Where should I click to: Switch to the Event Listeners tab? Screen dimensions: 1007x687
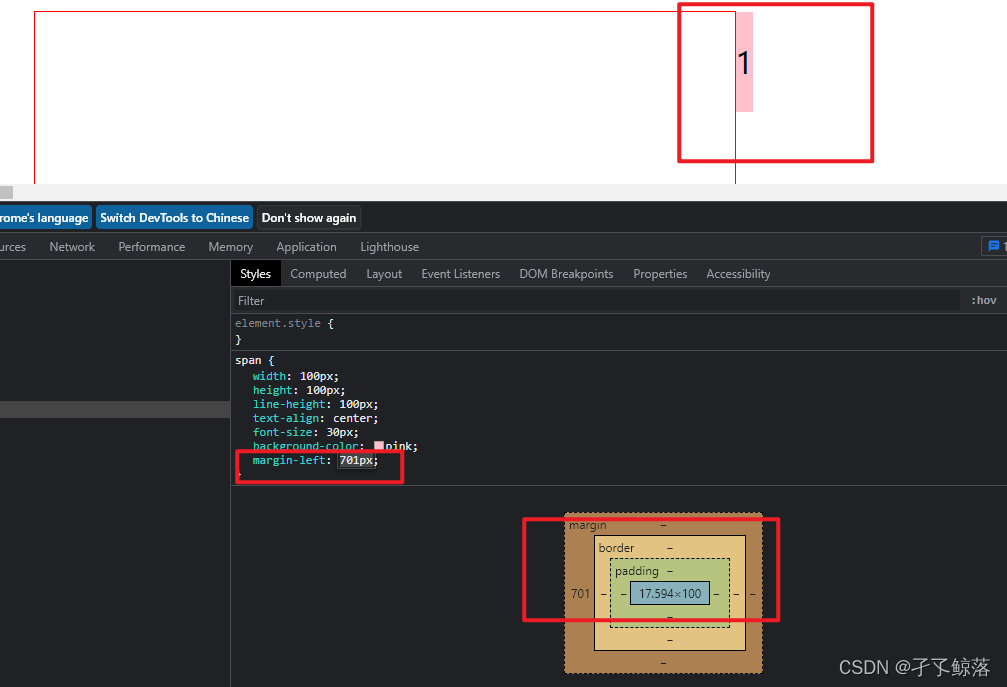pos(460,274)
